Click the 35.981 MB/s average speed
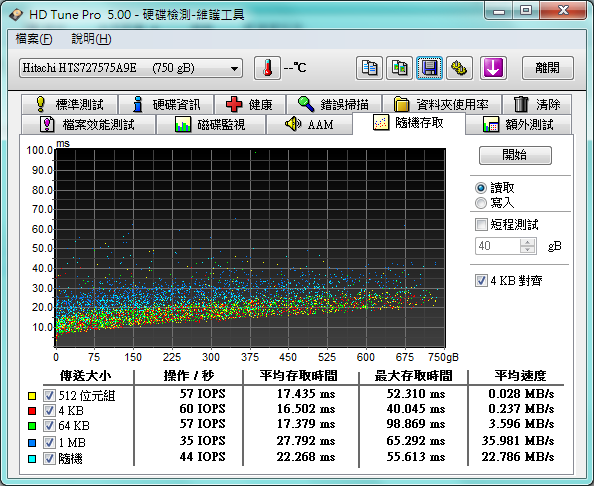The image size is (594, 486). (x=518, y=441)
